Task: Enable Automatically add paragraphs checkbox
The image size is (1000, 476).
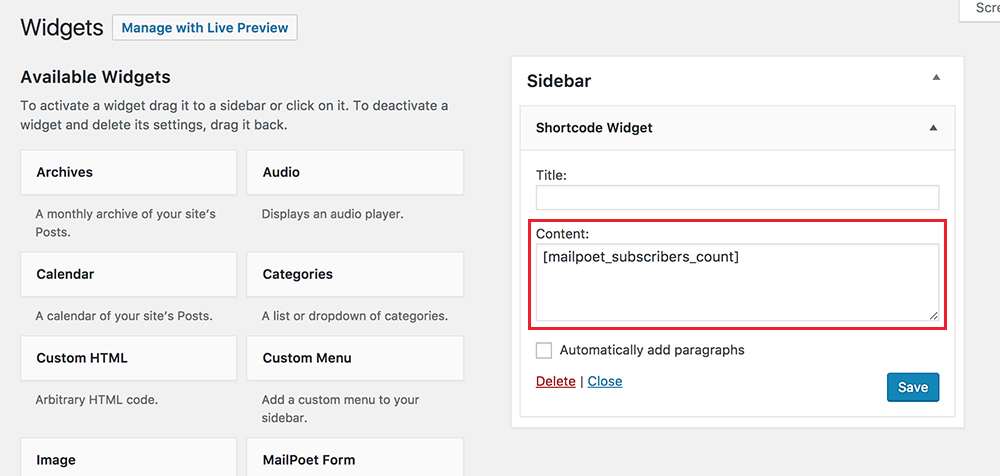Action: pos(544,350)
